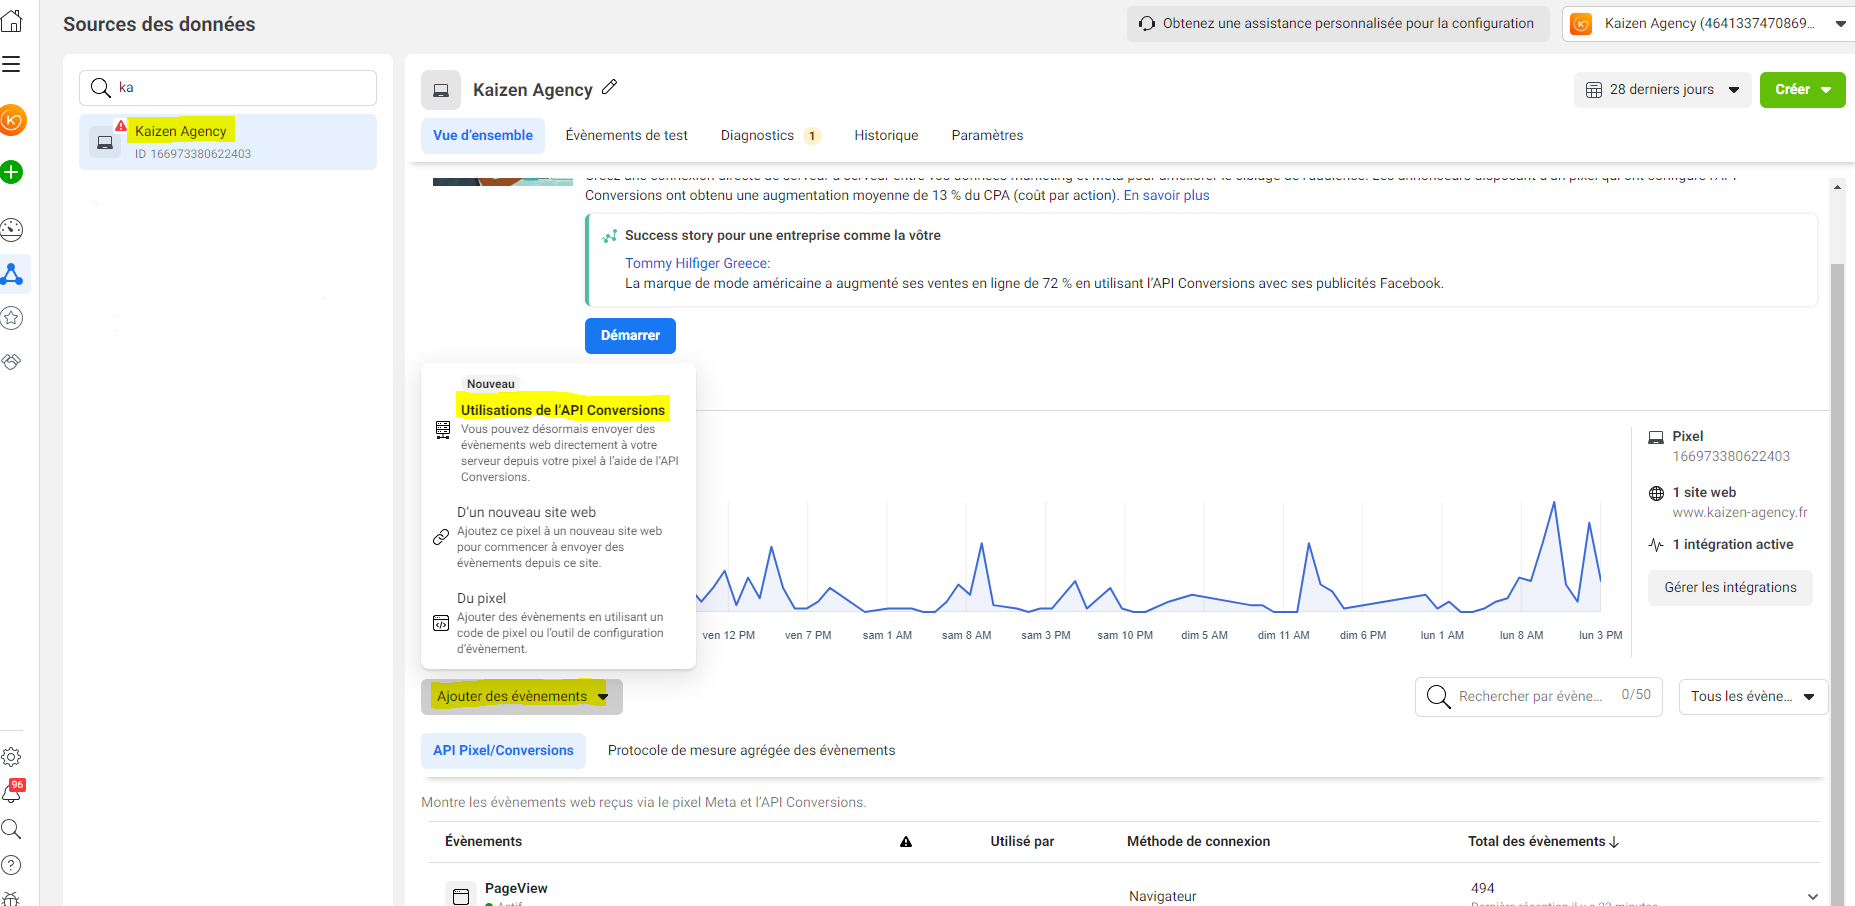The height and width of the screenshot is (906, 1855).
Task: Click the Utilisé par column header
Action: pos(1022,842)
